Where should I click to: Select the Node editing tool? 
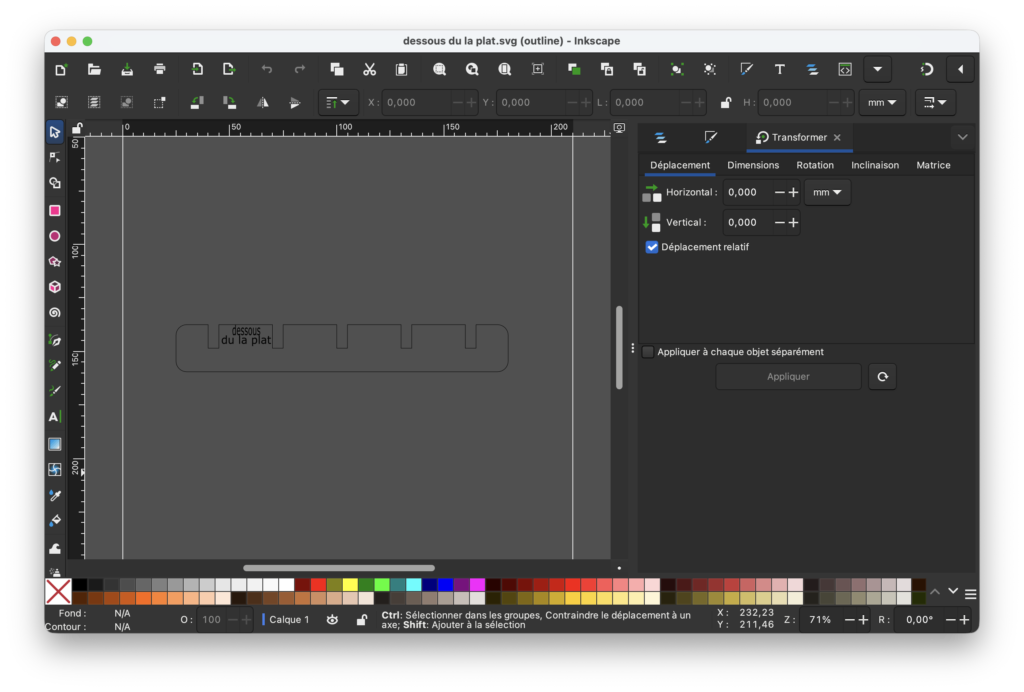[x=55, y=157]
